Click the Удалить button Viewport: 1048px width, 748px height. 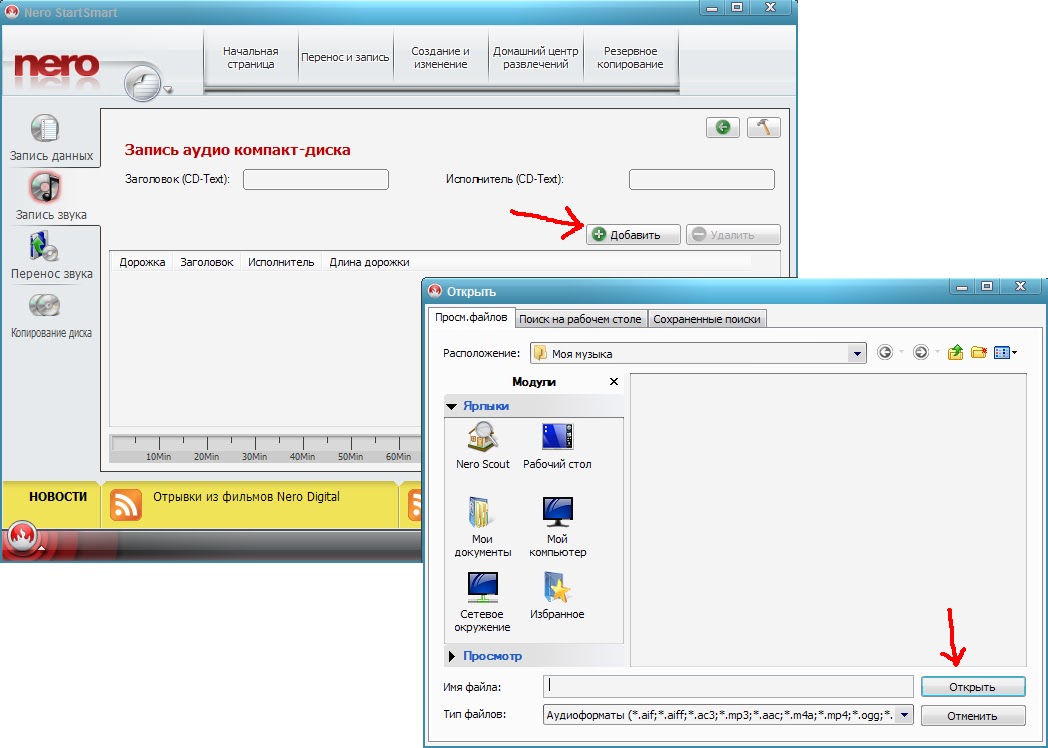(x=733, y=235)
